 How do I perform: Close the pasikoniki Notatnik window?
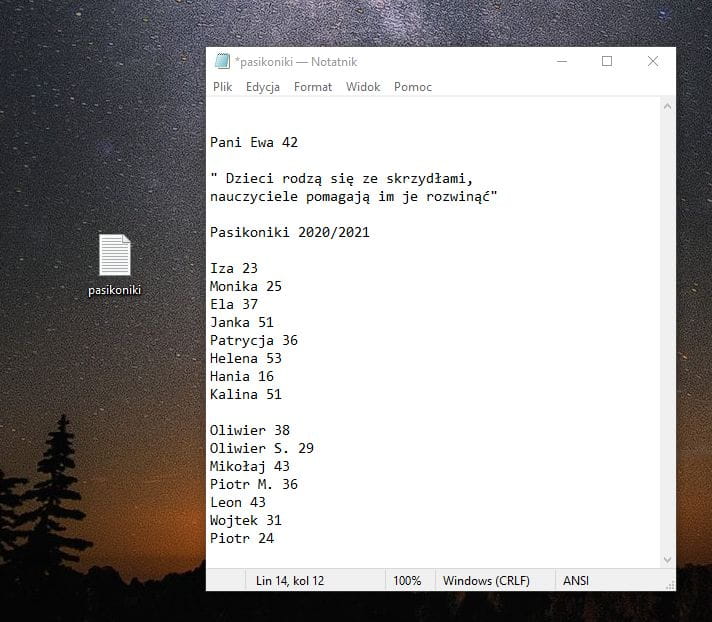[652, 62]
